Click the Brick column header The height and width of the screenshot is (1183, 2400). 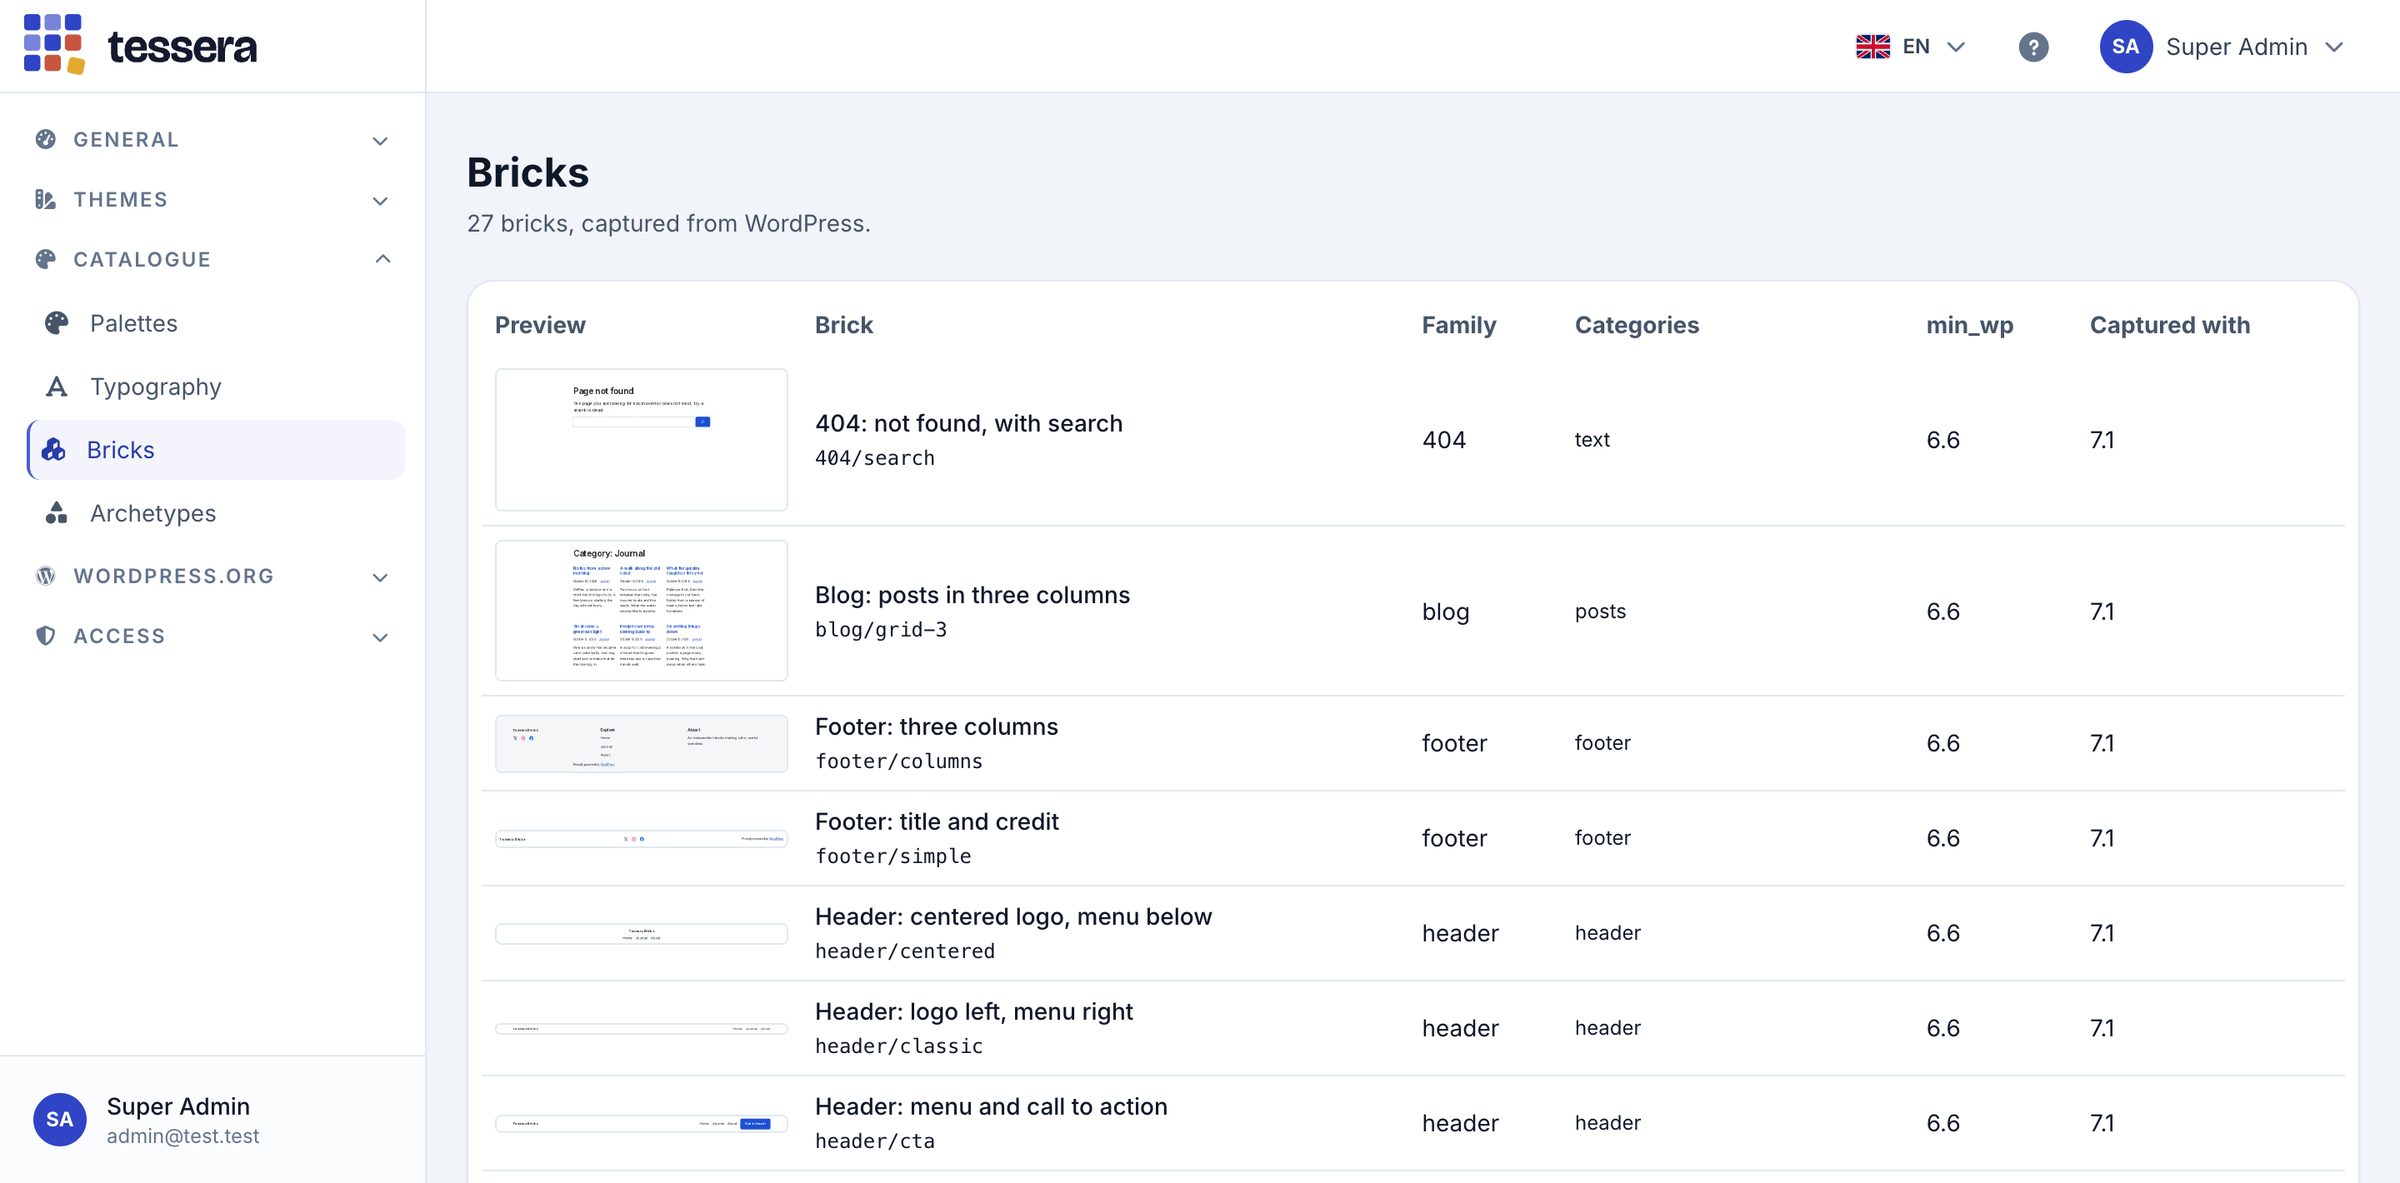(844, 325)
